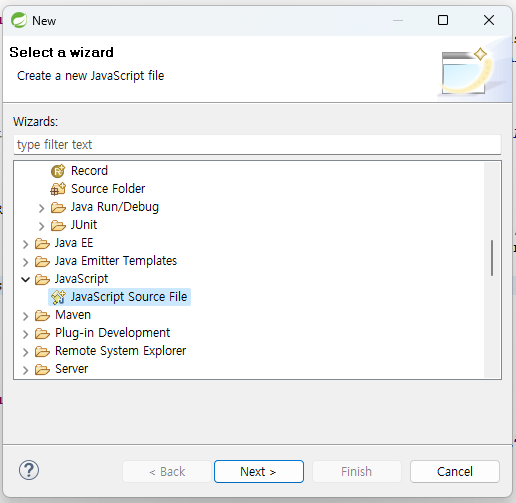Select the Remote System Explorer label
Screen dimensions: 516x503
coord(120,351)
